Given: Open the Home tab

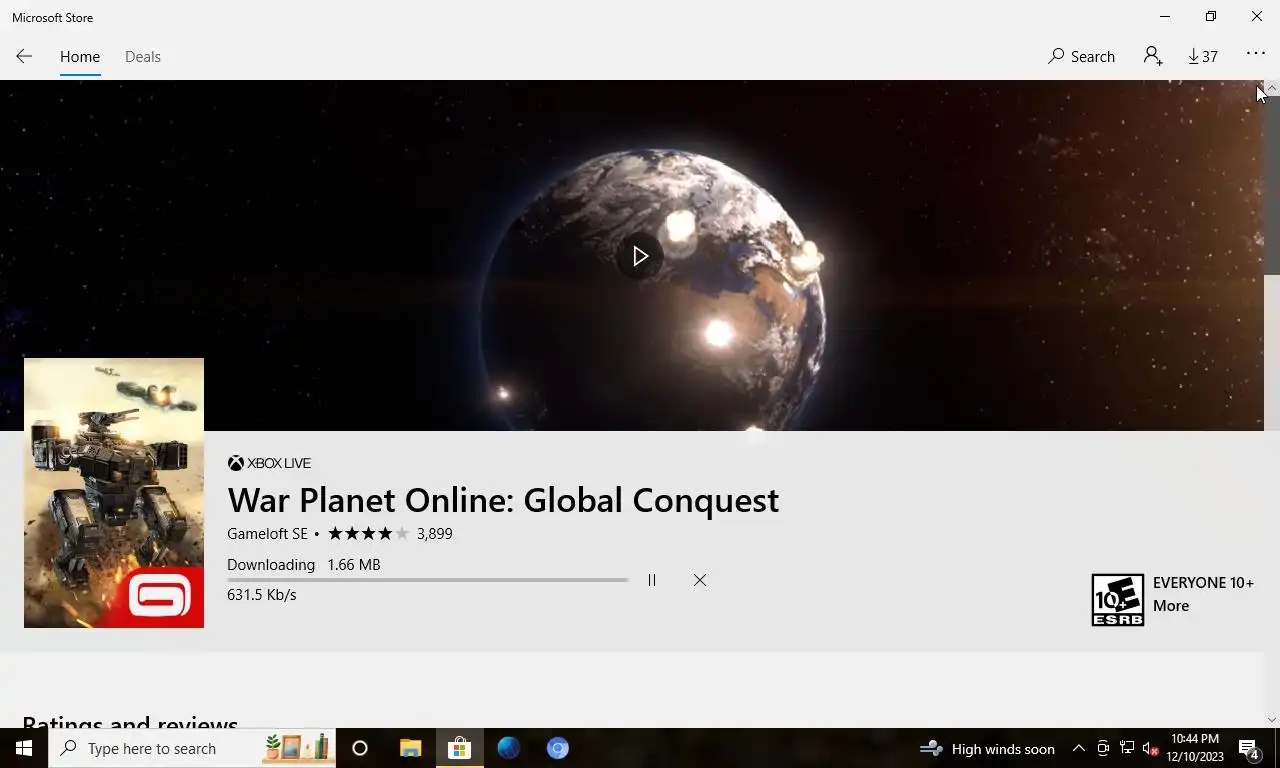Looking at the screenshot, I should pyautogui.click(x=80, y=57).
